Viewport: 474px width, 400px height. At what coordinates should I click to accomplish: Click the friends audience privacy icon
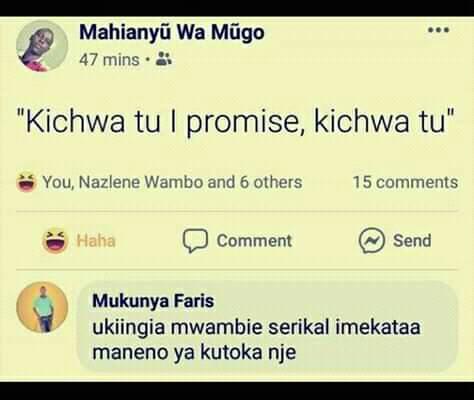[164, 59]
